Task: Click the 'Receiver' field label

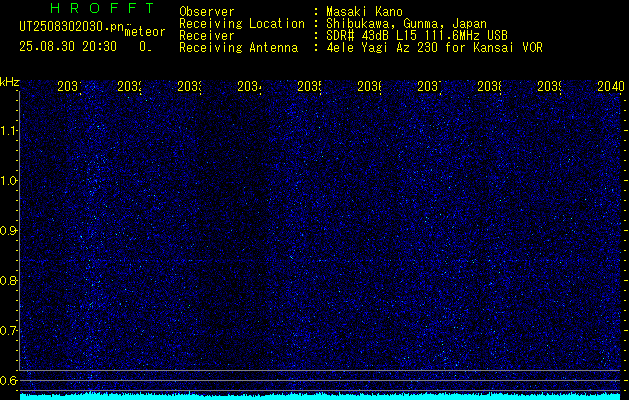Action: pyautogui.click(x=207, y=36)
